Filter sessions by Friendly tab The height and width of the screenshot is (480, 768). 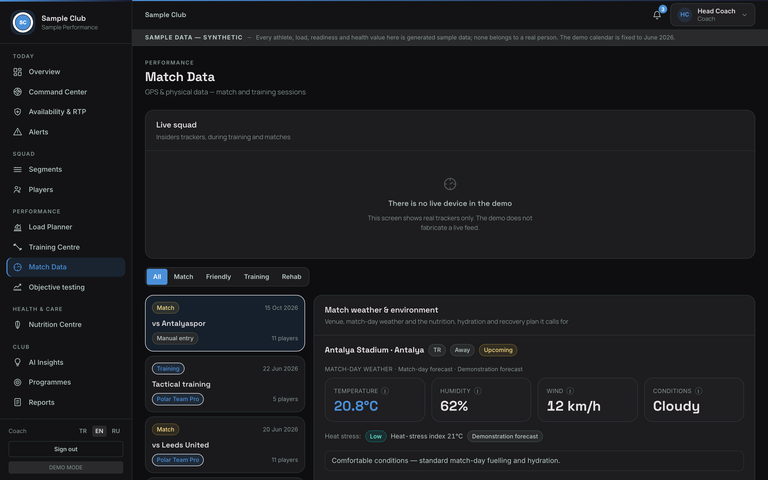tap(218, 277)
